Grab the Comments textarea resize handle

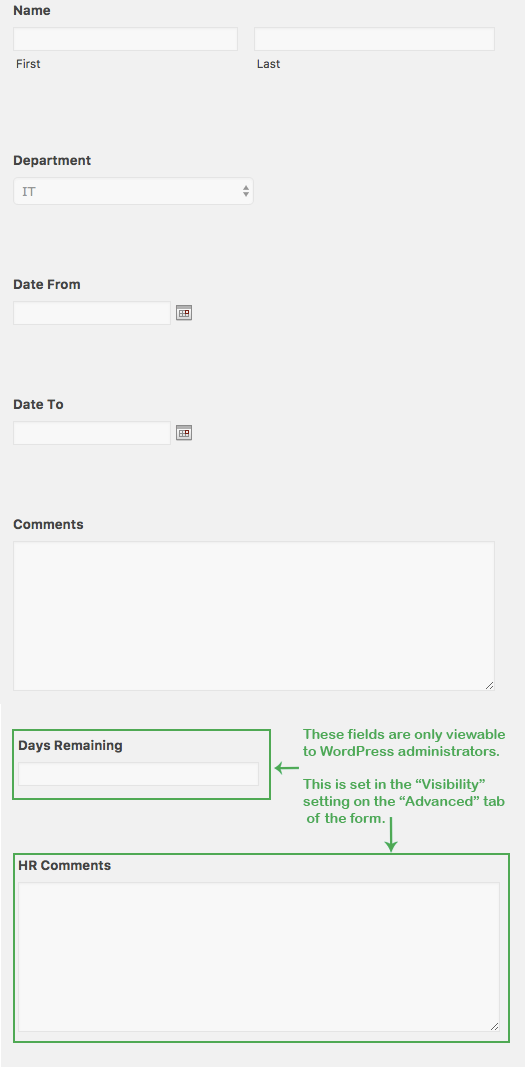(x=489, y=685)
